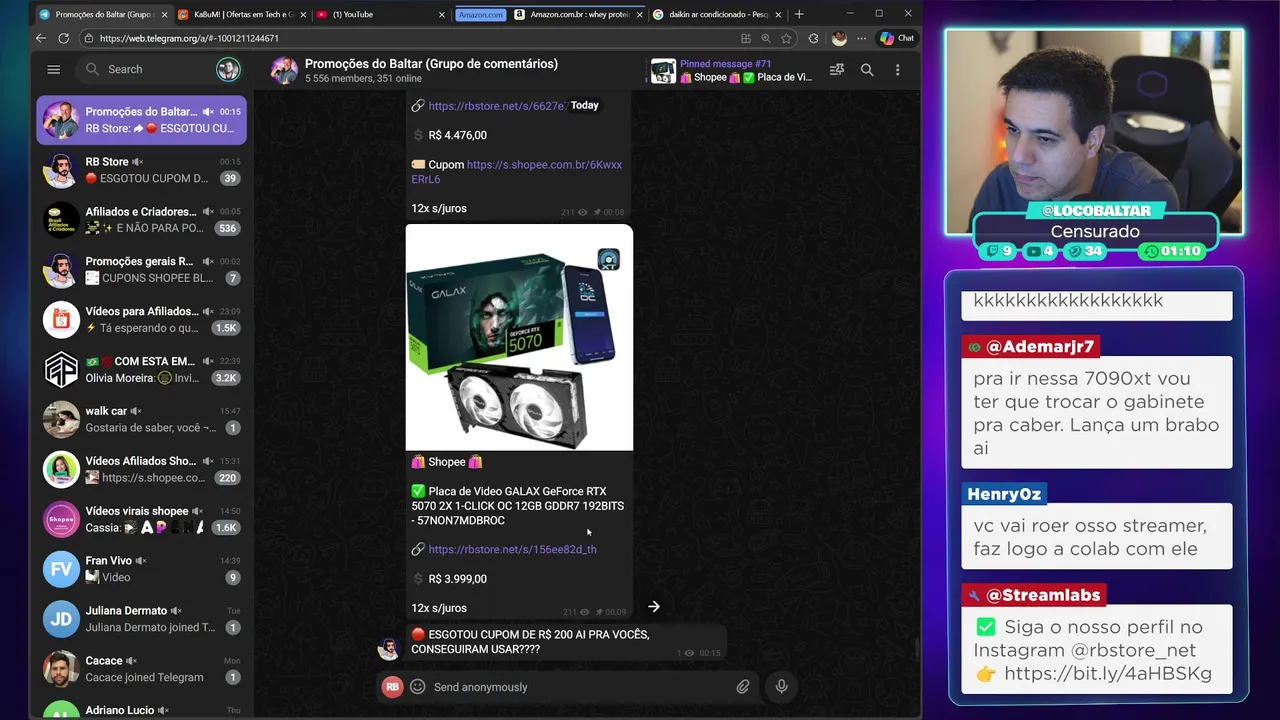The width and height of the screenshot is (1280, 720).
Task: Open the browser zoom magnifier icon
Action: pos(766,38)
